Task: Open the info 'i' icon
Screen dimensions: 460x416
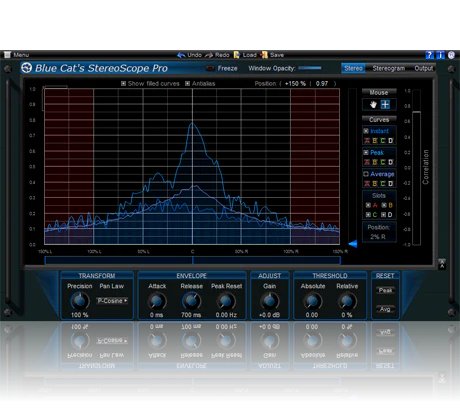Action: (x=441, y=55)
